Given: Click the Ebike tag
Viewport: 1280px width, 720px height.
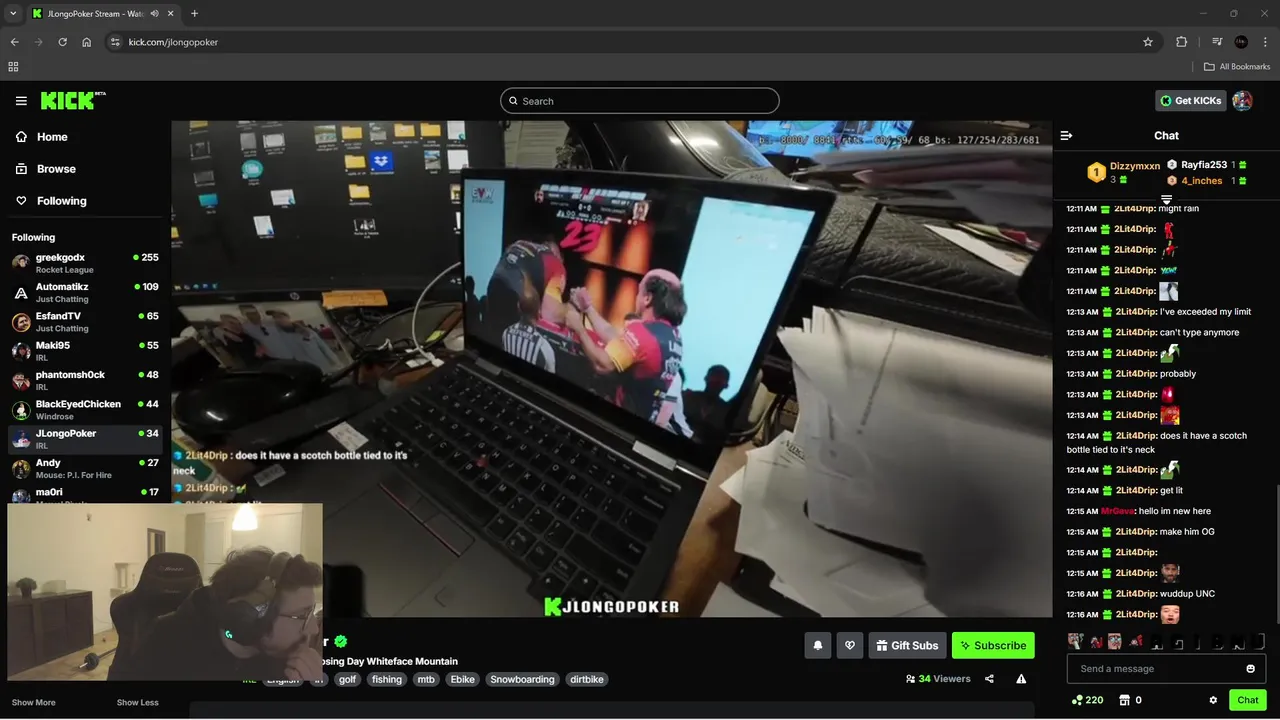Looking at the screenshot, I should pyautogui.click(x=463, y=680).
